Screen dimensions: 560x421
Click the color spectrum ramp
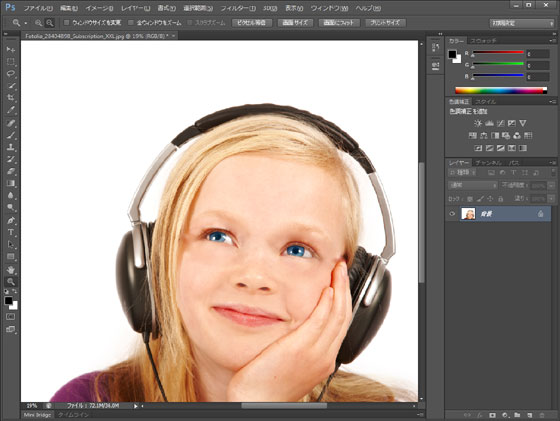[x=501, y=90]
